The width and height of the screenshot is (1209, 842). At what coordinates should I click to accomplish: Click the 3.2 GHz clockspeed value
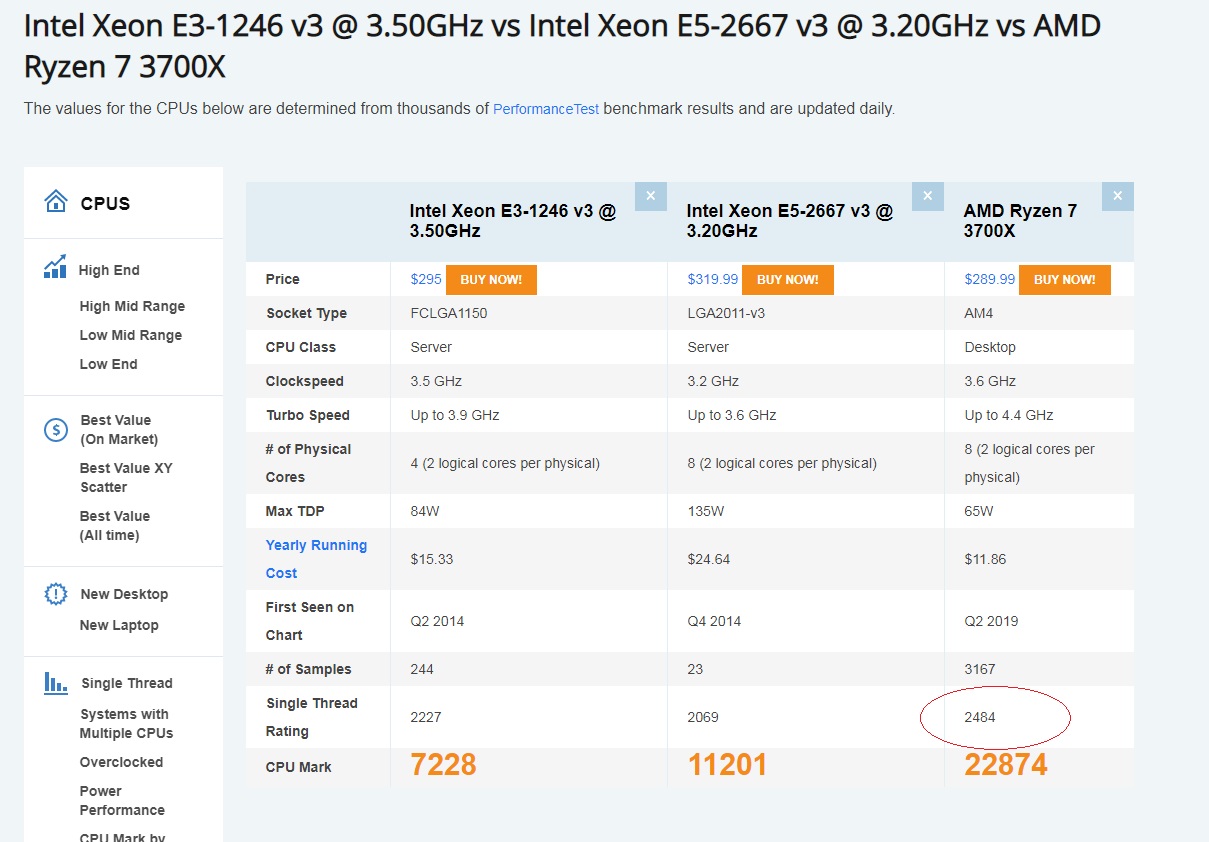713,381
